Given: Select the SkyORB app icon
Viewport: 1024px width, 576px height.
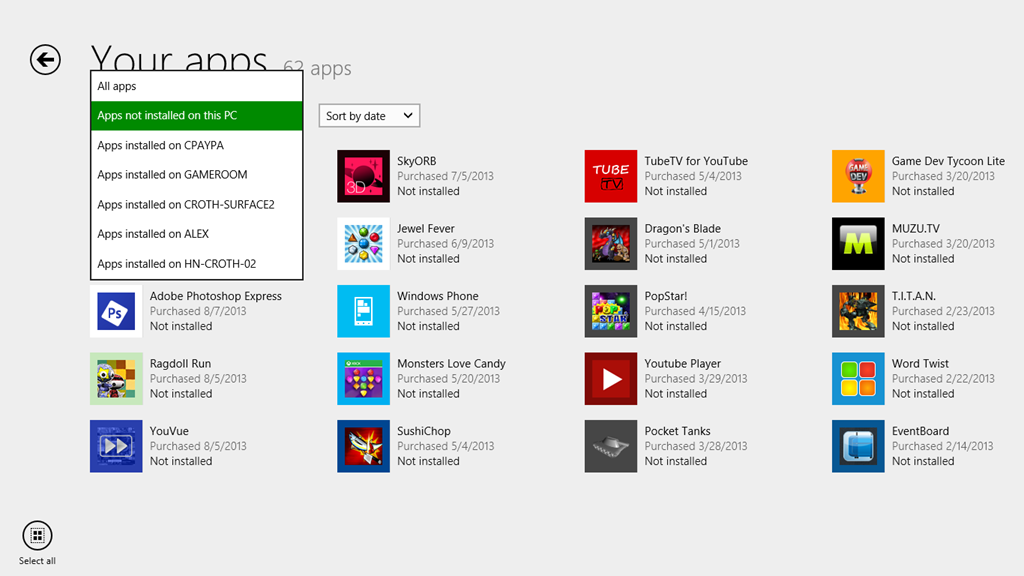Looking at the screenshot, I should pyautogui.click(x=363, y=176).
